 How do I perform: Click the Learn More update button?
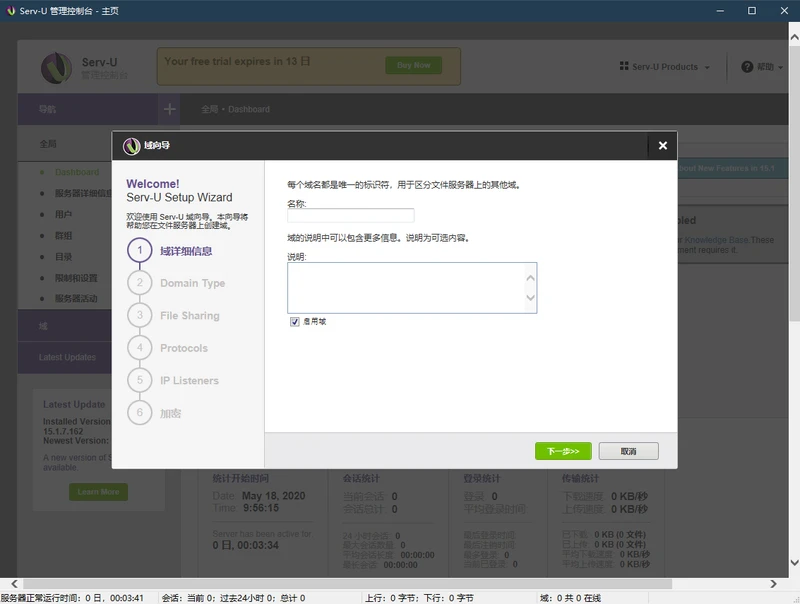[98, 492]
